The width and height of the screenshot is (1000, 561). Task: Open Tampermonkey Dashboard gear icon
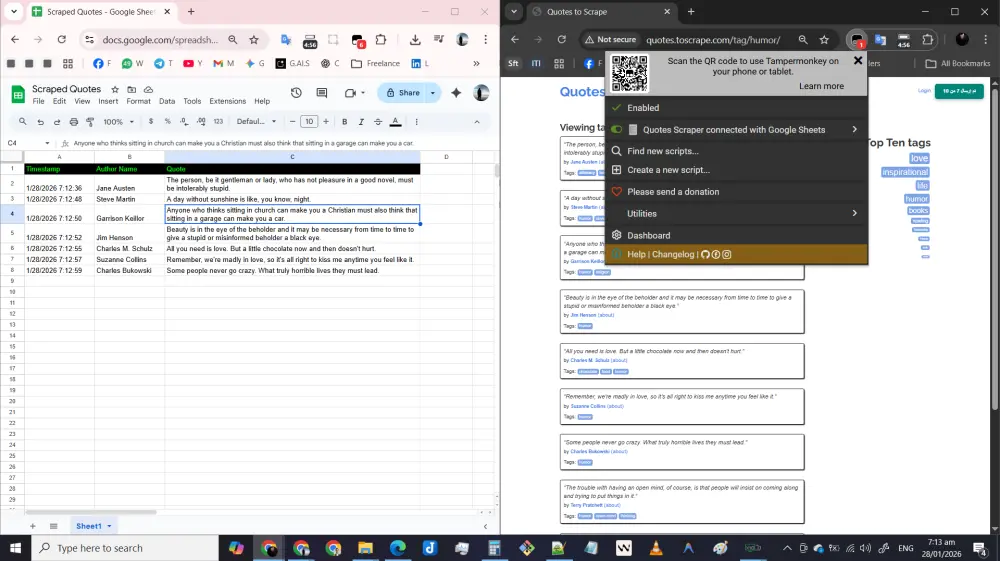(617, 235)
